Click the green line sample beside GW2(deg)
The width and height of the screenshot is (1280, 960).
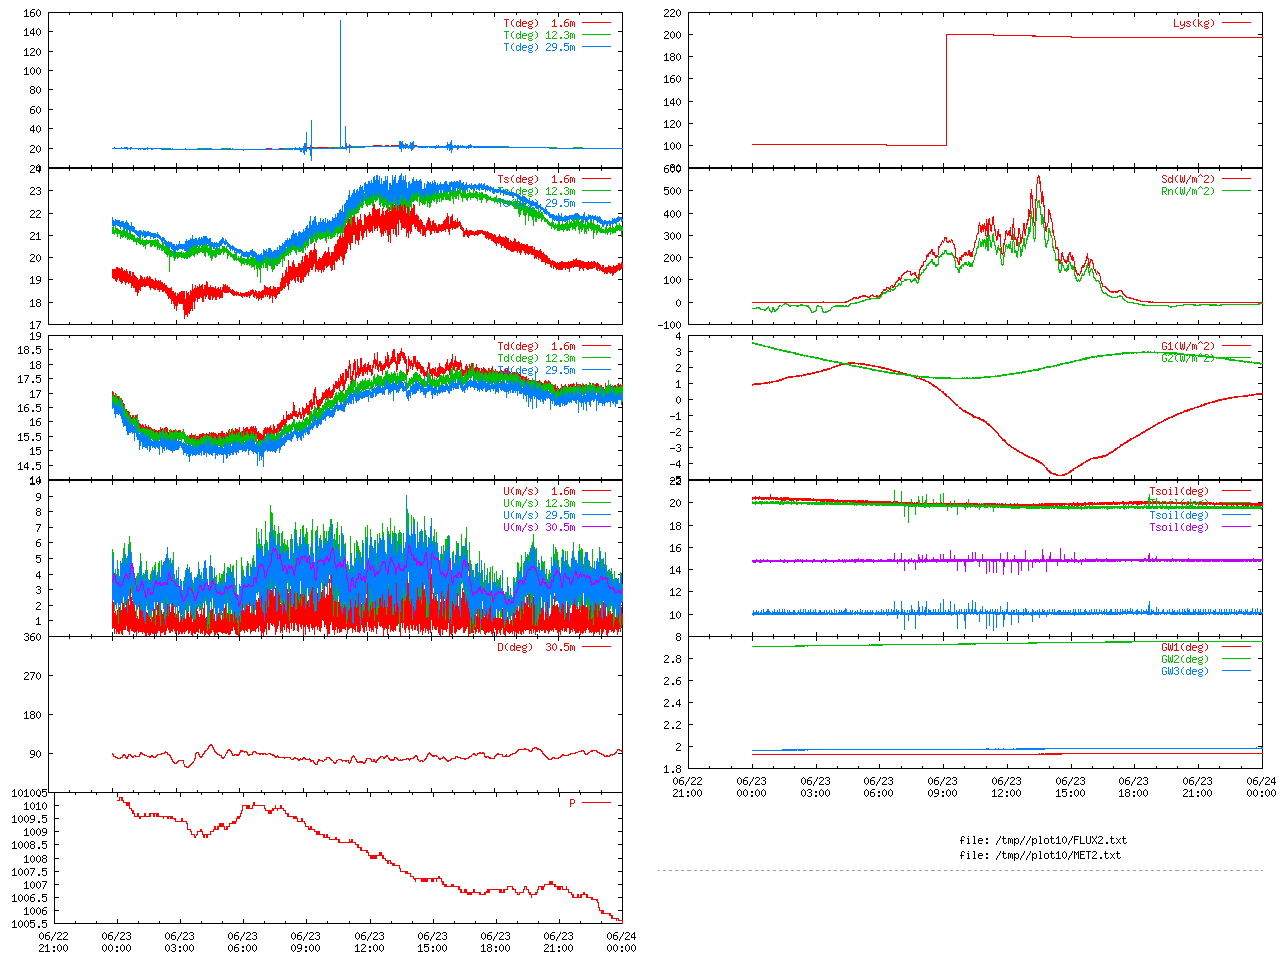click(1236, 660)
